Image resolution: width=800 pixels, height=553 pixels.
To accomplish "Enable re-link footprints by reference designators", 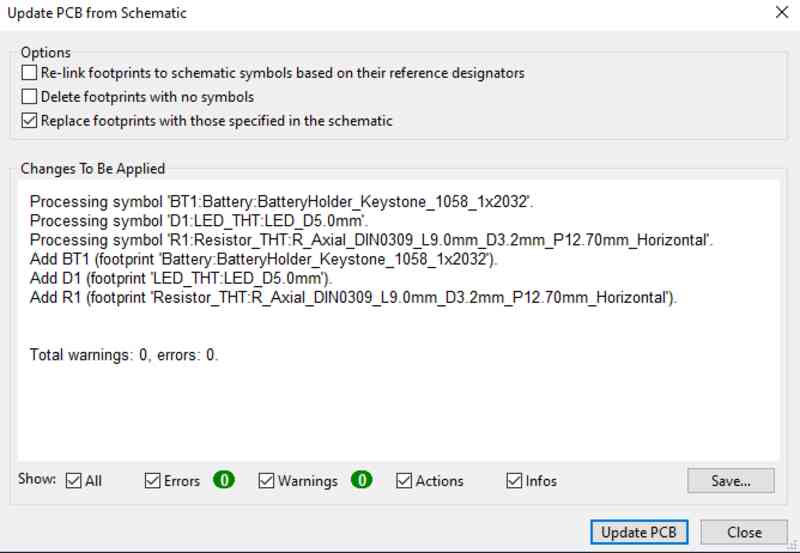I will click(x=29, y=73).
